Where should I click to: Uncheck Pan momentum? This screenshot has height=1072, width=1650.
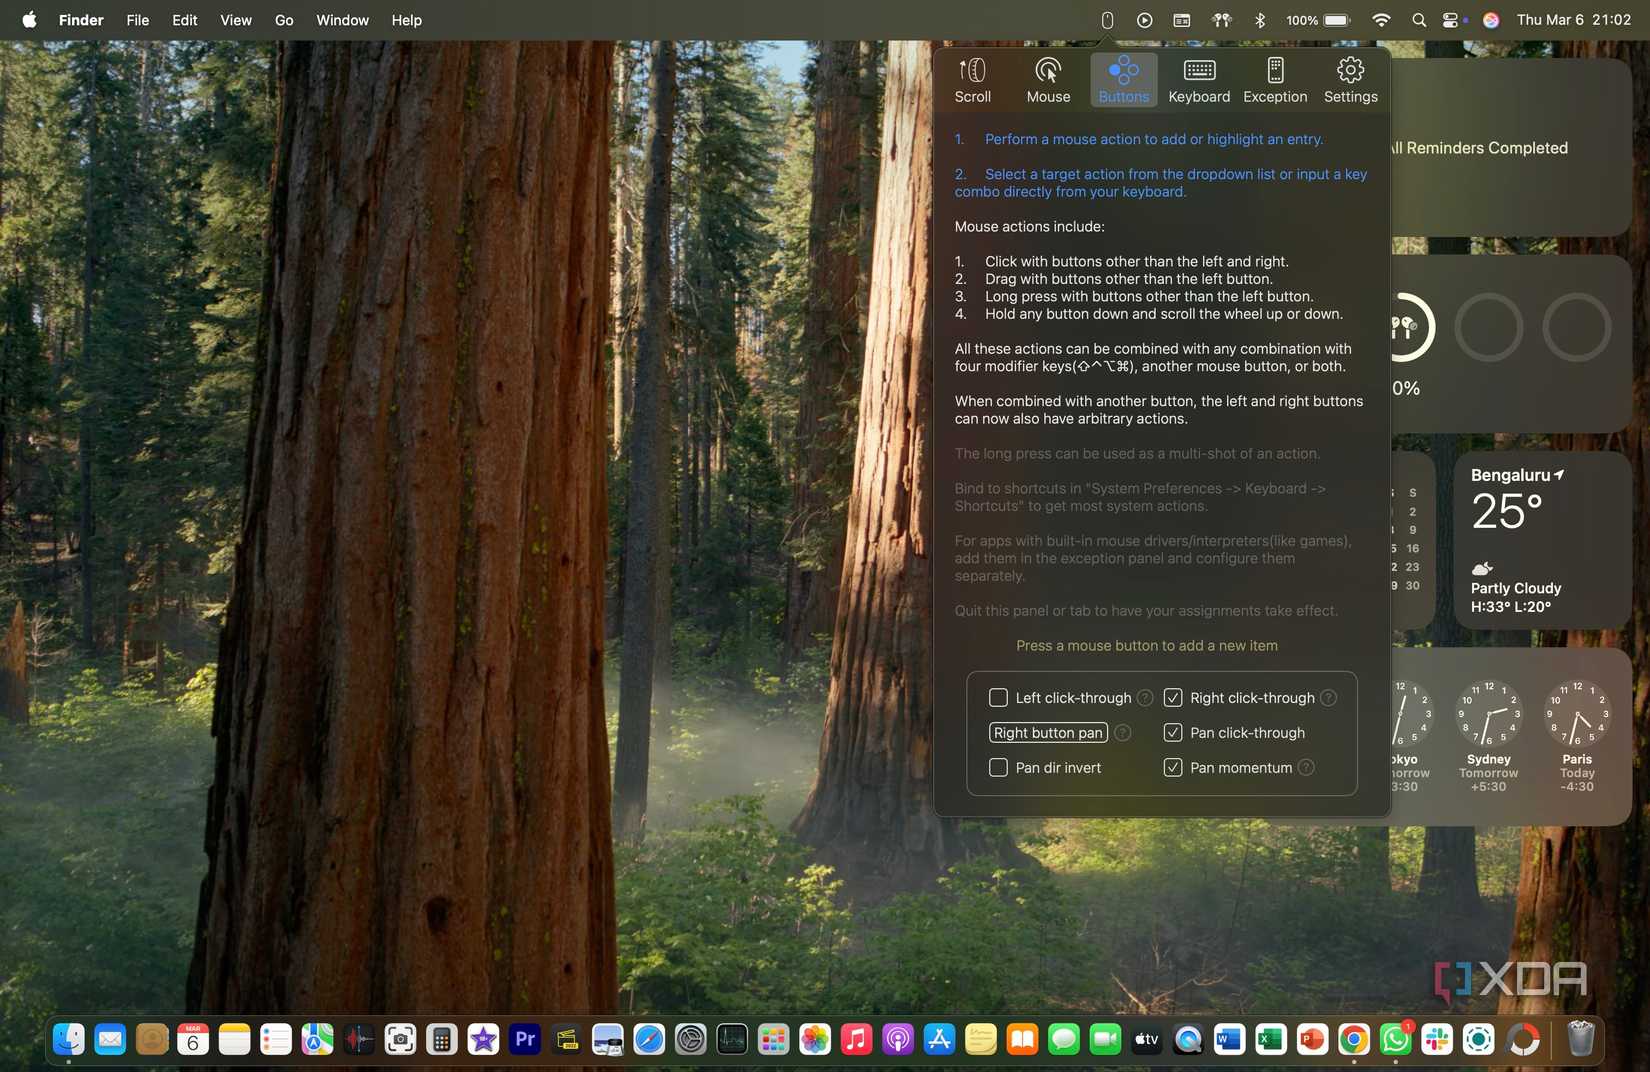(1172, 767)
